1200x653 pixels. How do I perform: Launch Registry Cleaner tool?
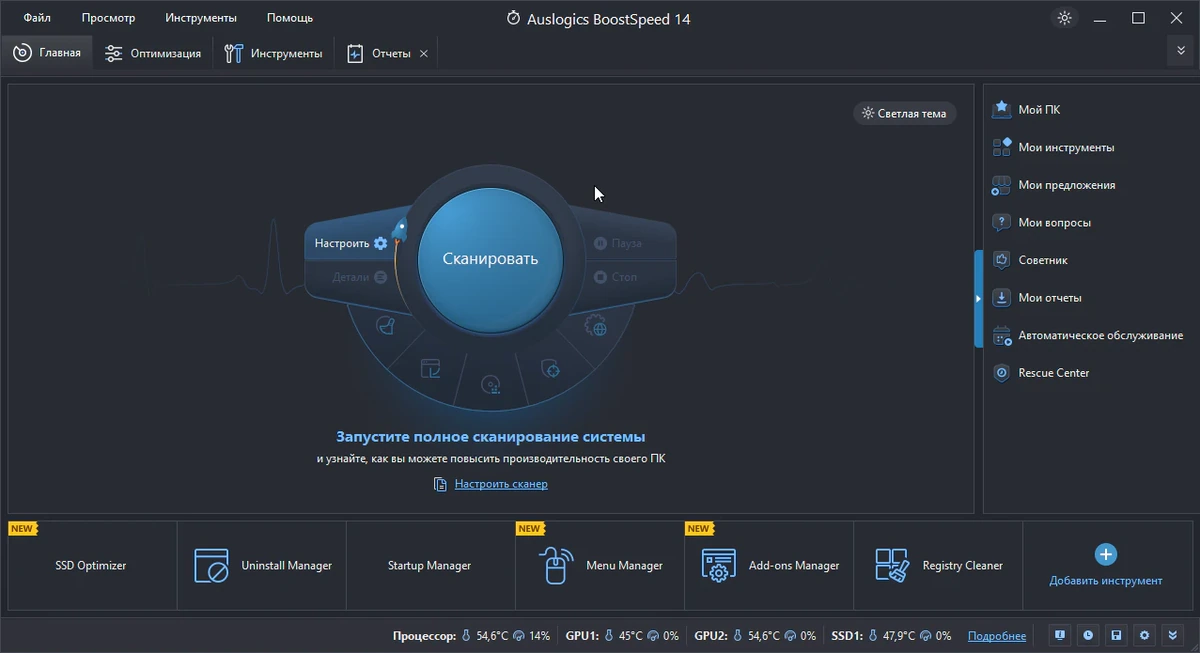tap(938, 565)
